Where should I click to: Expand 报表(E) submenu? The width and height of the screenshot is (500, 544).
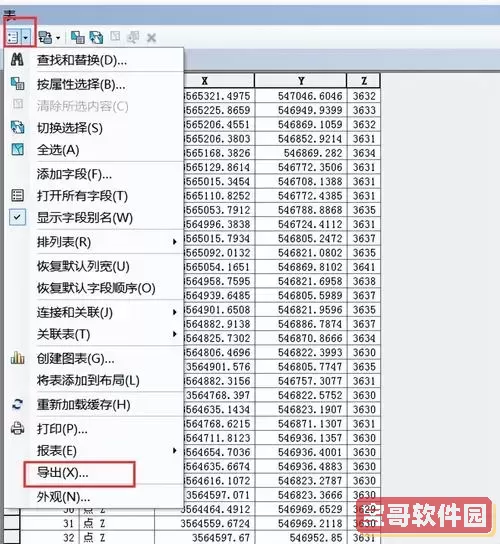(94, 451)
